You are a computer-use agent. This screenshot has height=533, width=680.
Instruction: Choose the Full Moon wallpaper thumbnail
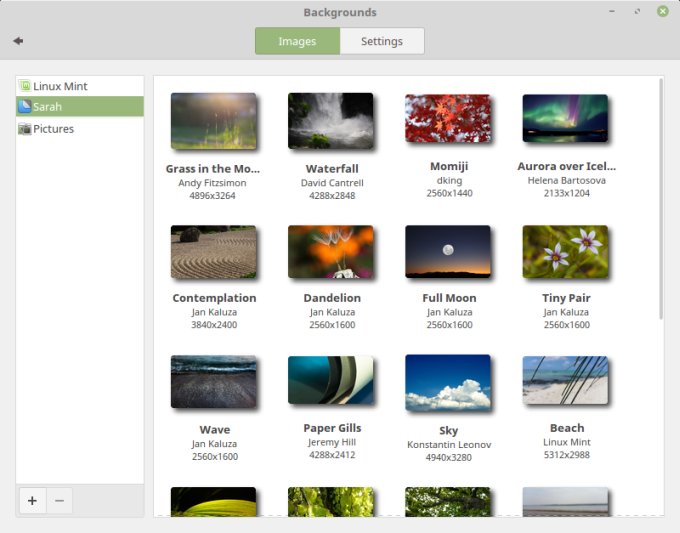pos(447,251)
